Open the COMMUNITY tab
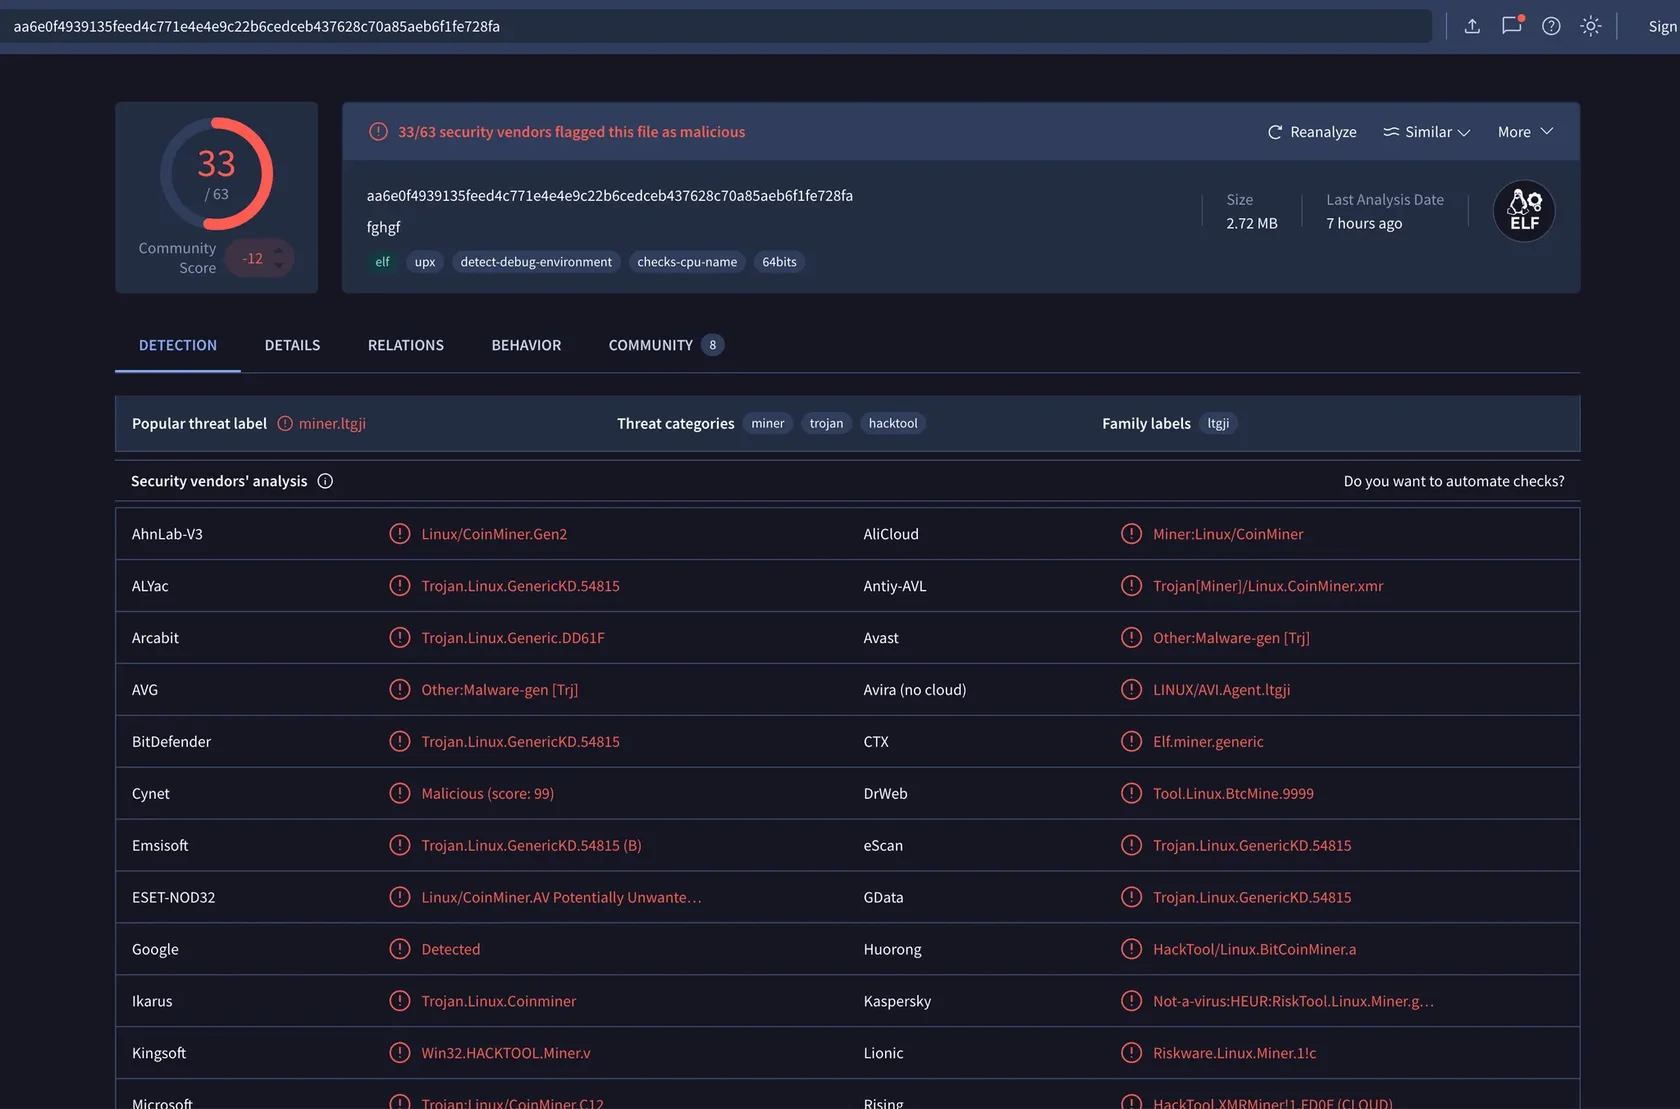Viewport: 1680px width, 1109px height. [x=666, y=345]
